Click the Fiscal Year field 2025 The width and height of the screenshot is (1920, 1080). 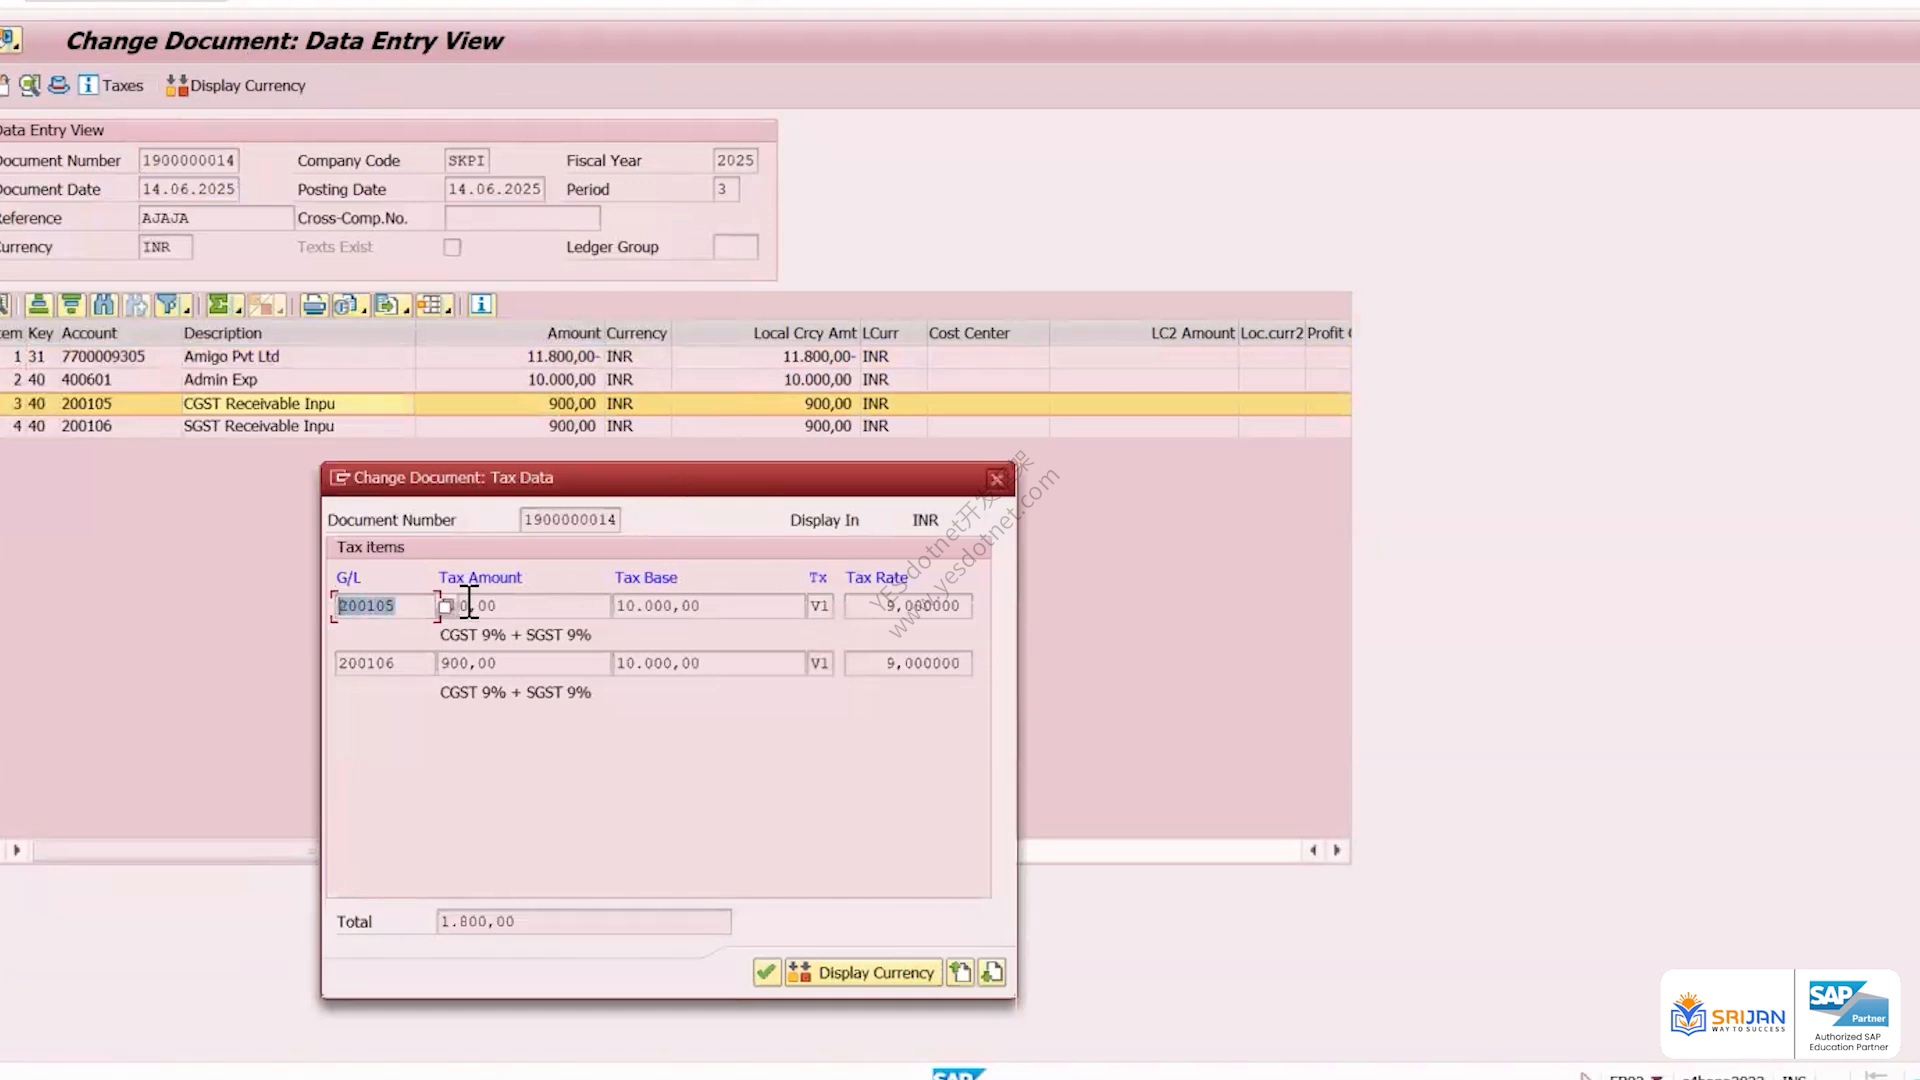tap(735, 160)
